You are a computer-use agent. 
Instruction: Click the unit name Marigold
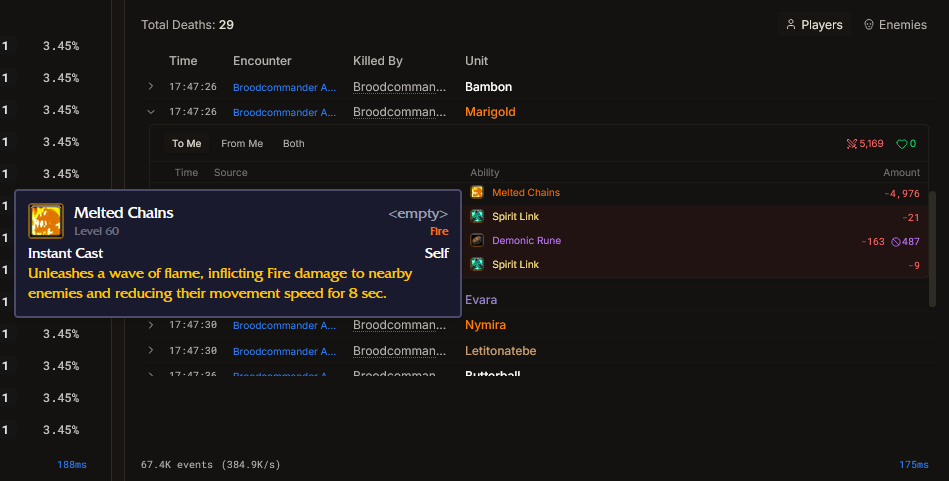pyautogui.click(x=490, y=112)
